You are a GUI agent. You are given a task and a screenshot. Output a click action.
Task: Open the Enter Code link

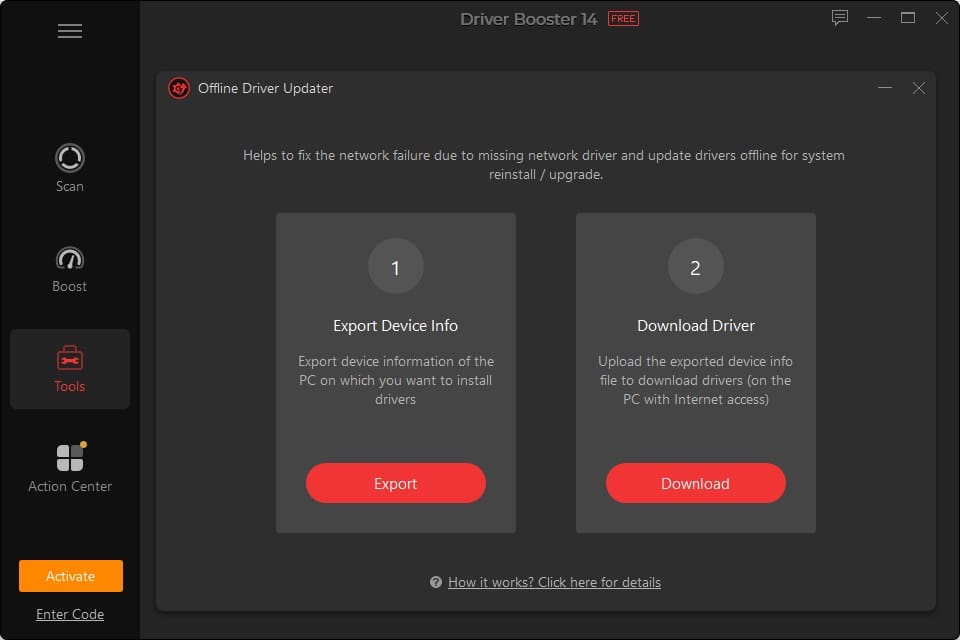click(x=70, y=614)
